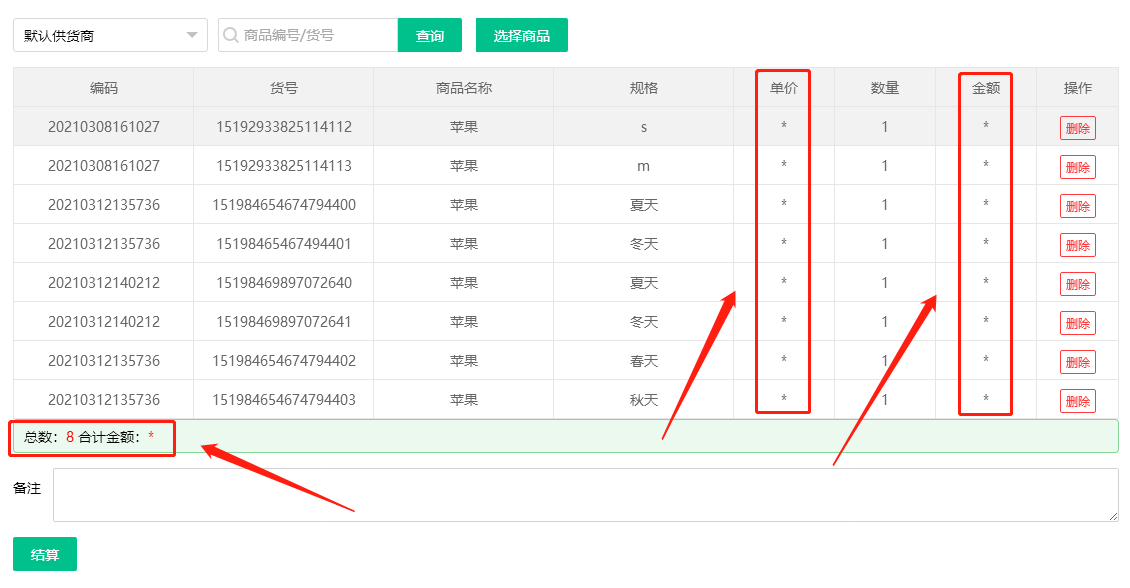The height and width of the screenshot is (588, 1130).
Task: Click the 商品名称 column header
Action: 463,88
